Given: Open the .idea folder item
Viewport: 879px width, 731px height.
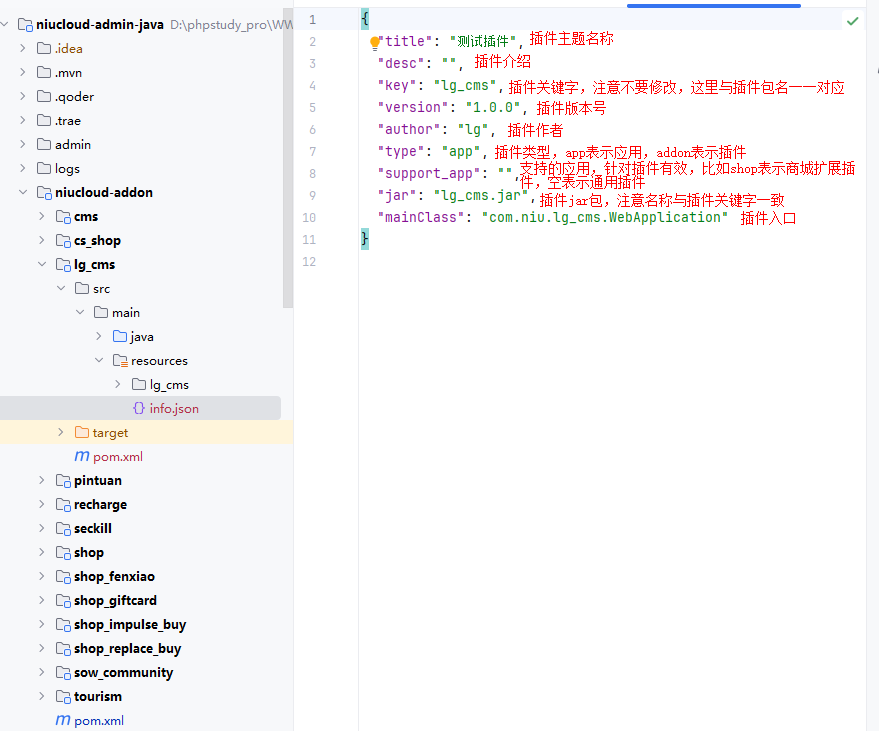Looking at the screenshot, I should 68,48.
